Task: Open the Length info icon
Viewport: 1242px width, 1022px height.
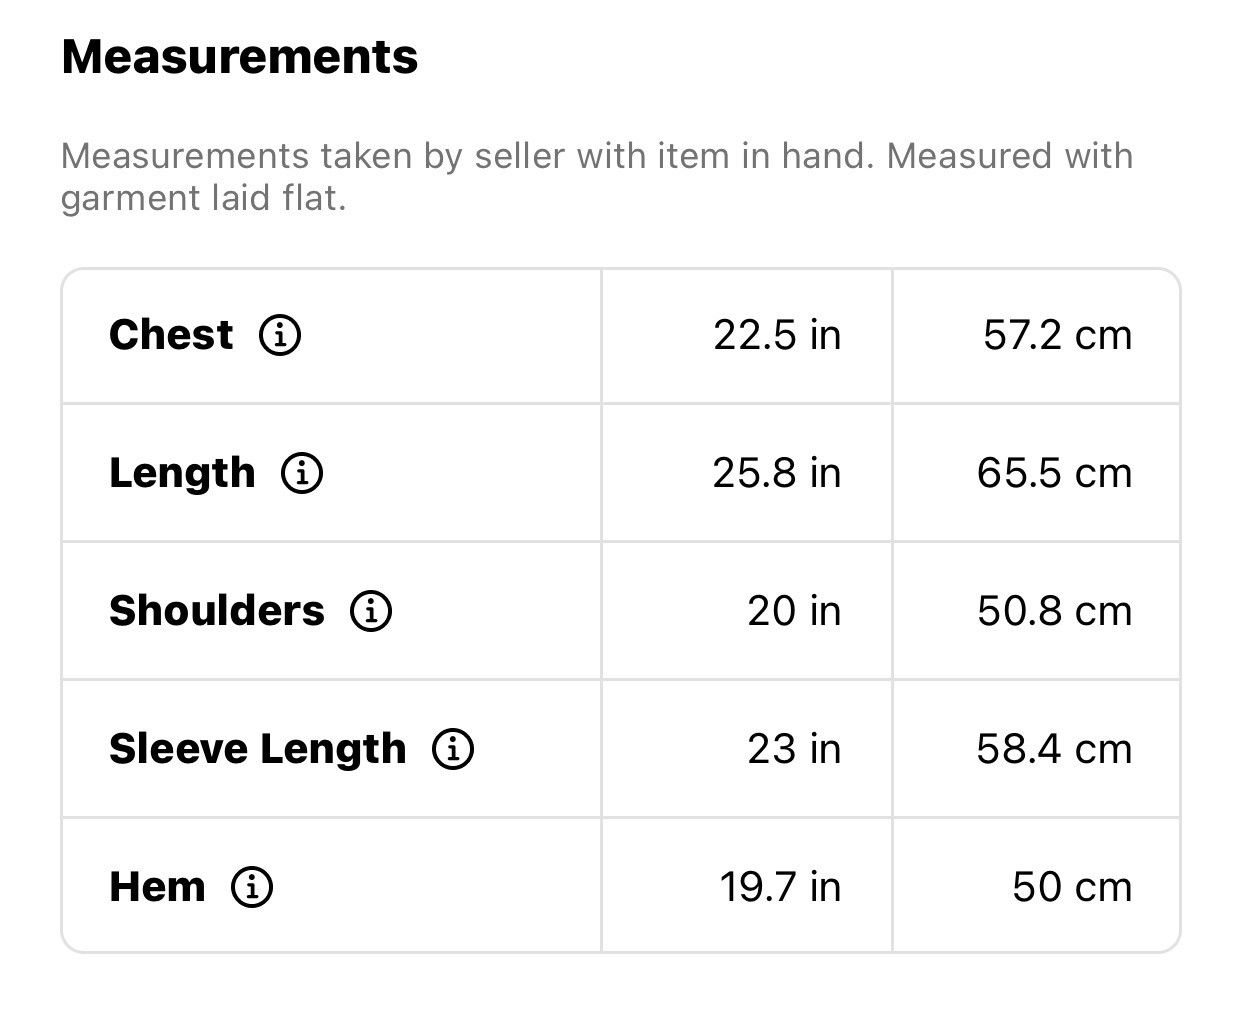Action: (x=302, y=473)
